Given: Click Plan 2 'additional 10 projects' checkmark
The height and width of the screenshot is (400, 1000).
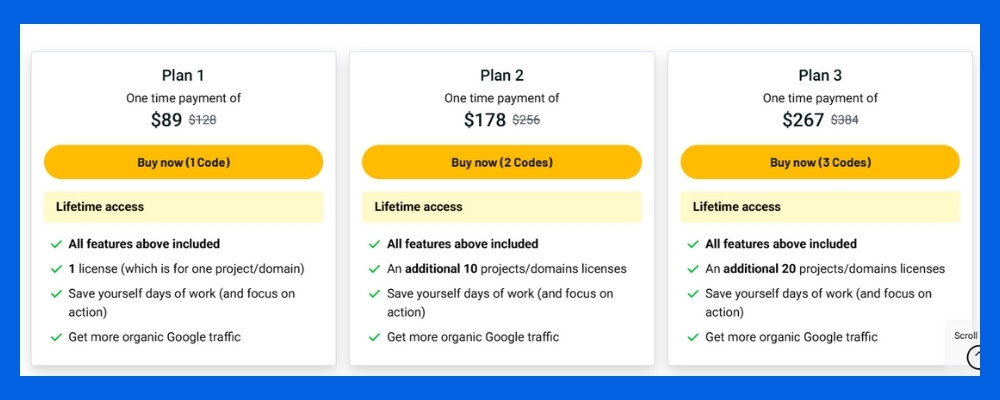Looking at the screenshot, I should (x=374, y=269).
